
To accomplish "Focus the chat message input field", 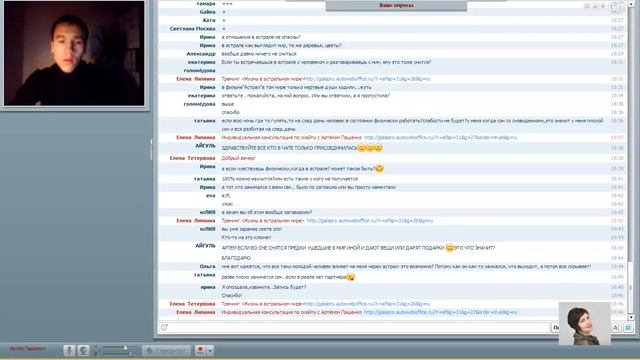I will (359, 327).
